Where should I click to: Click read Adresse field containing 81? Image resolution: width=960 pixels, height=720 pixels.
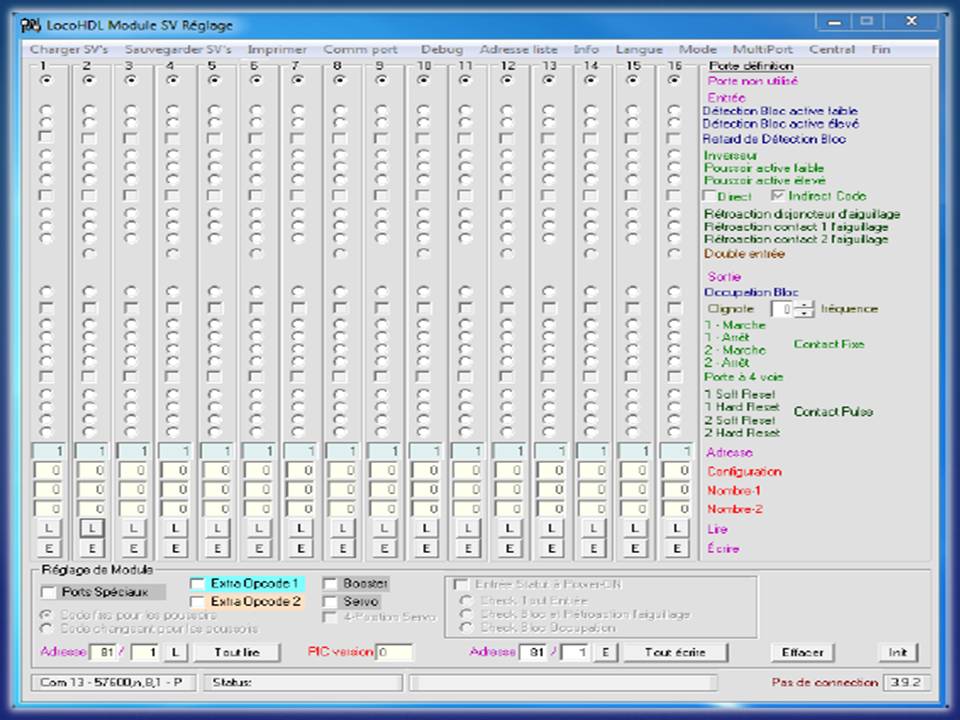click(x=103, y=653)
